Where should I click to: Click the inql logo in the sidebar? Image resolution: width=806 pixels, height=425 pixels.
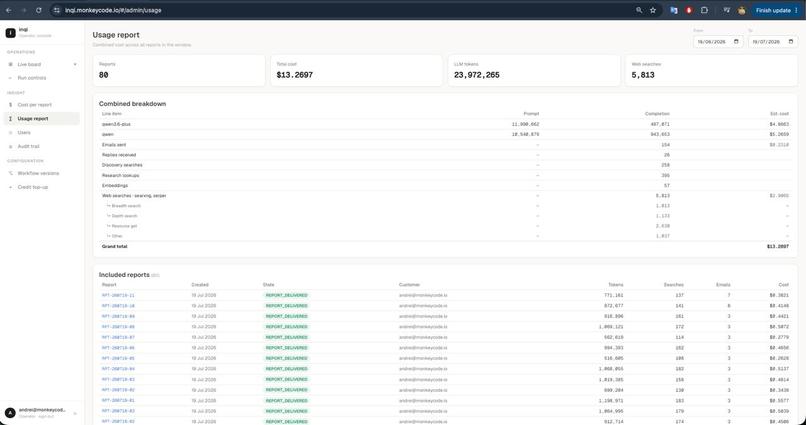pyautogui.click(x=10, y=33)
